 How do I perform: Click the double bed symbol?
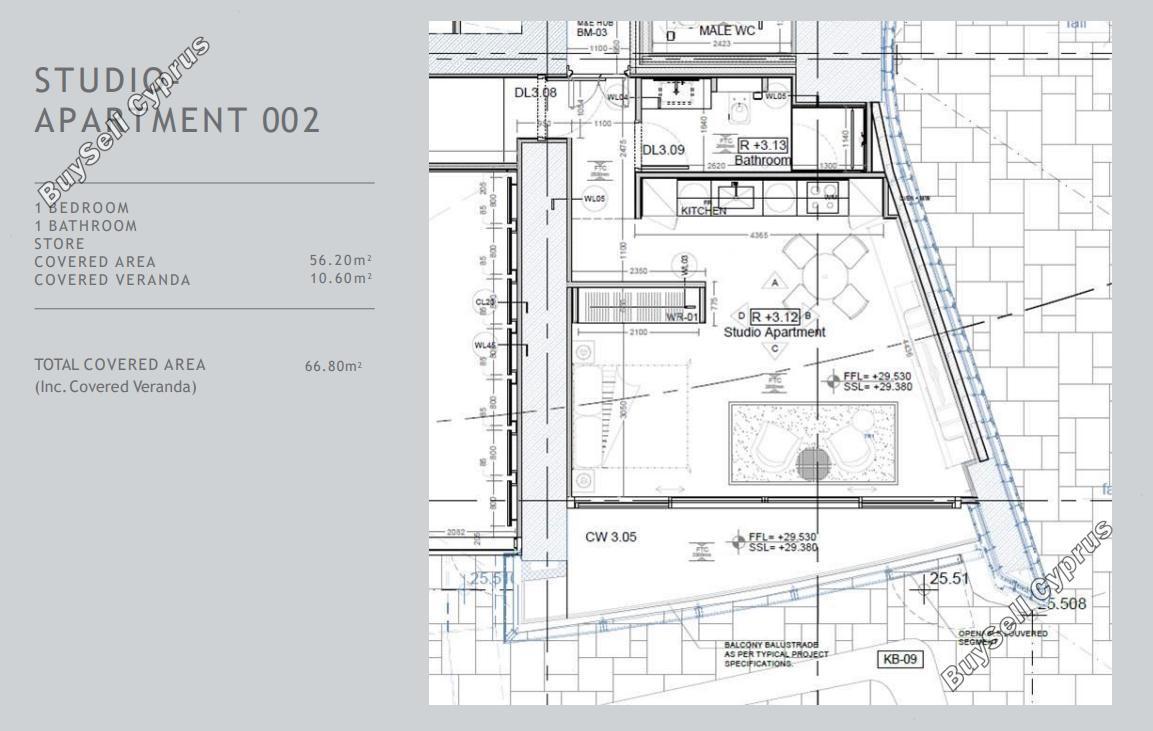631,416
